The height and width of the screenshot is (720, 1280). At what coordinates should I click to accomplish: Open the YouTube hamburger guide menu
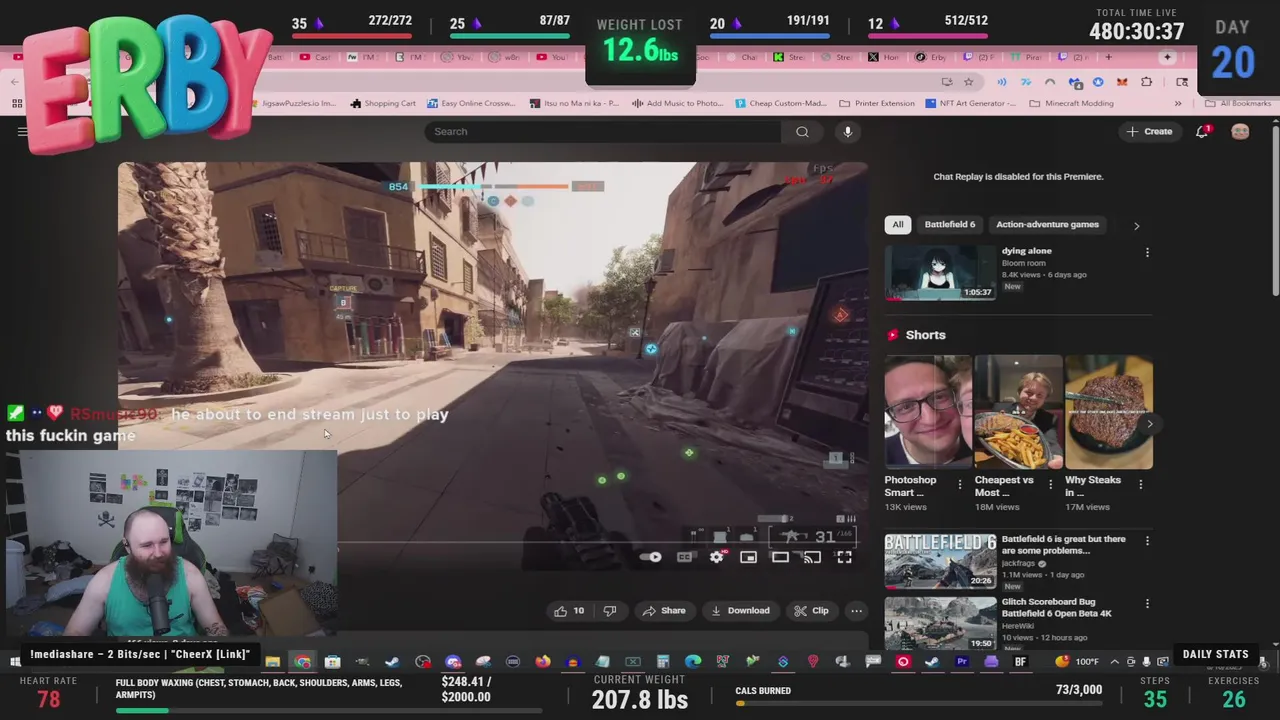(22, 131)
